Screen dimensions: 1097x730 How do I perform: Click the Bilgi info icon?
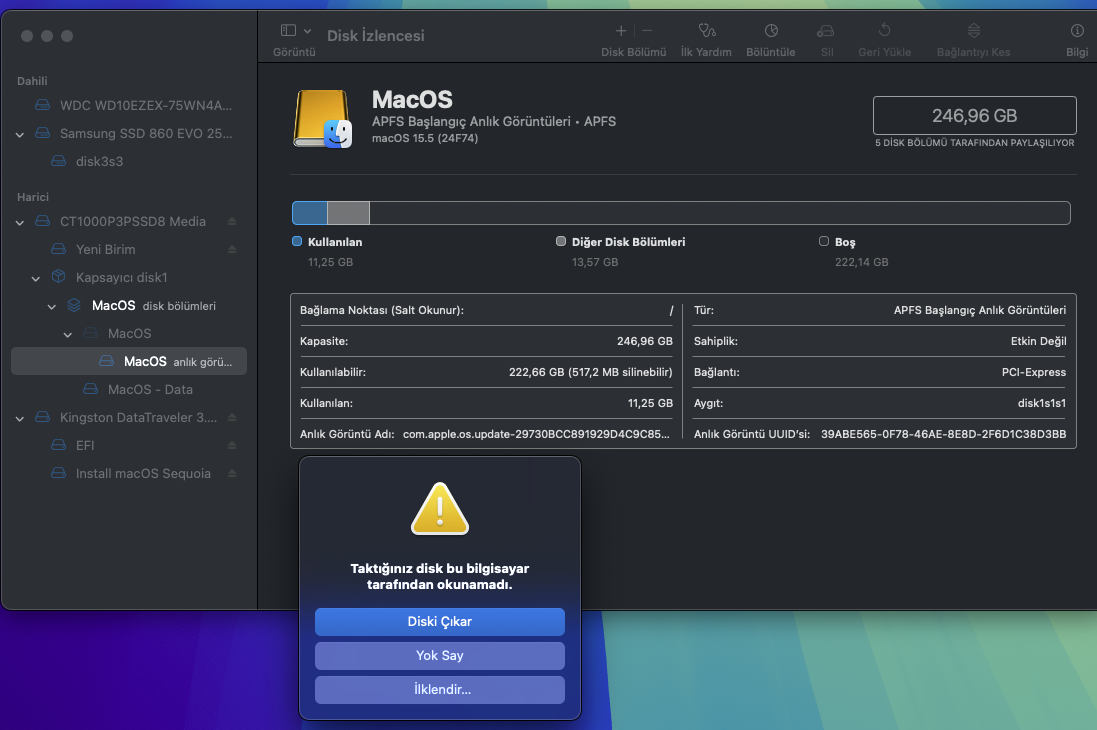[1077, 32]
